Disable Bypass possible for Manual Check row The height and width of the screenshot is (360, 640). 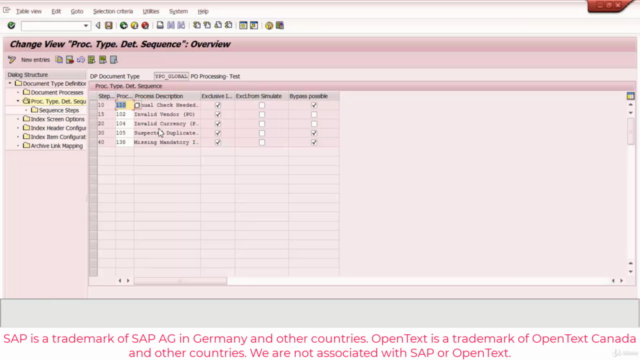pos(314,105)
